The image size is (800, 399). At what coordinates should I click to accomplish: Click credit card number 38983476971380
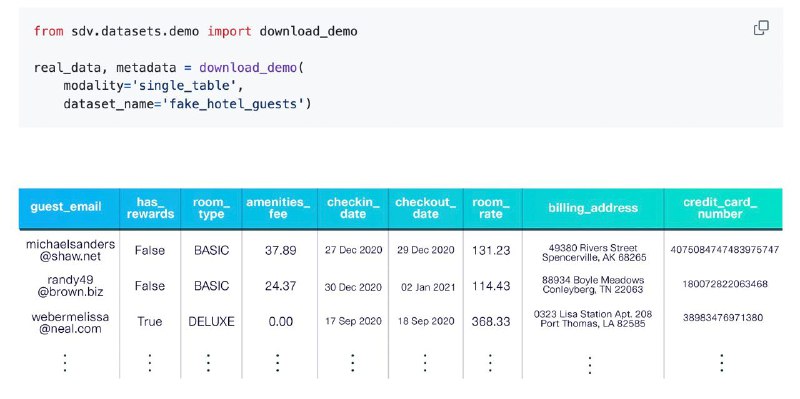click(x=723, y=317)
